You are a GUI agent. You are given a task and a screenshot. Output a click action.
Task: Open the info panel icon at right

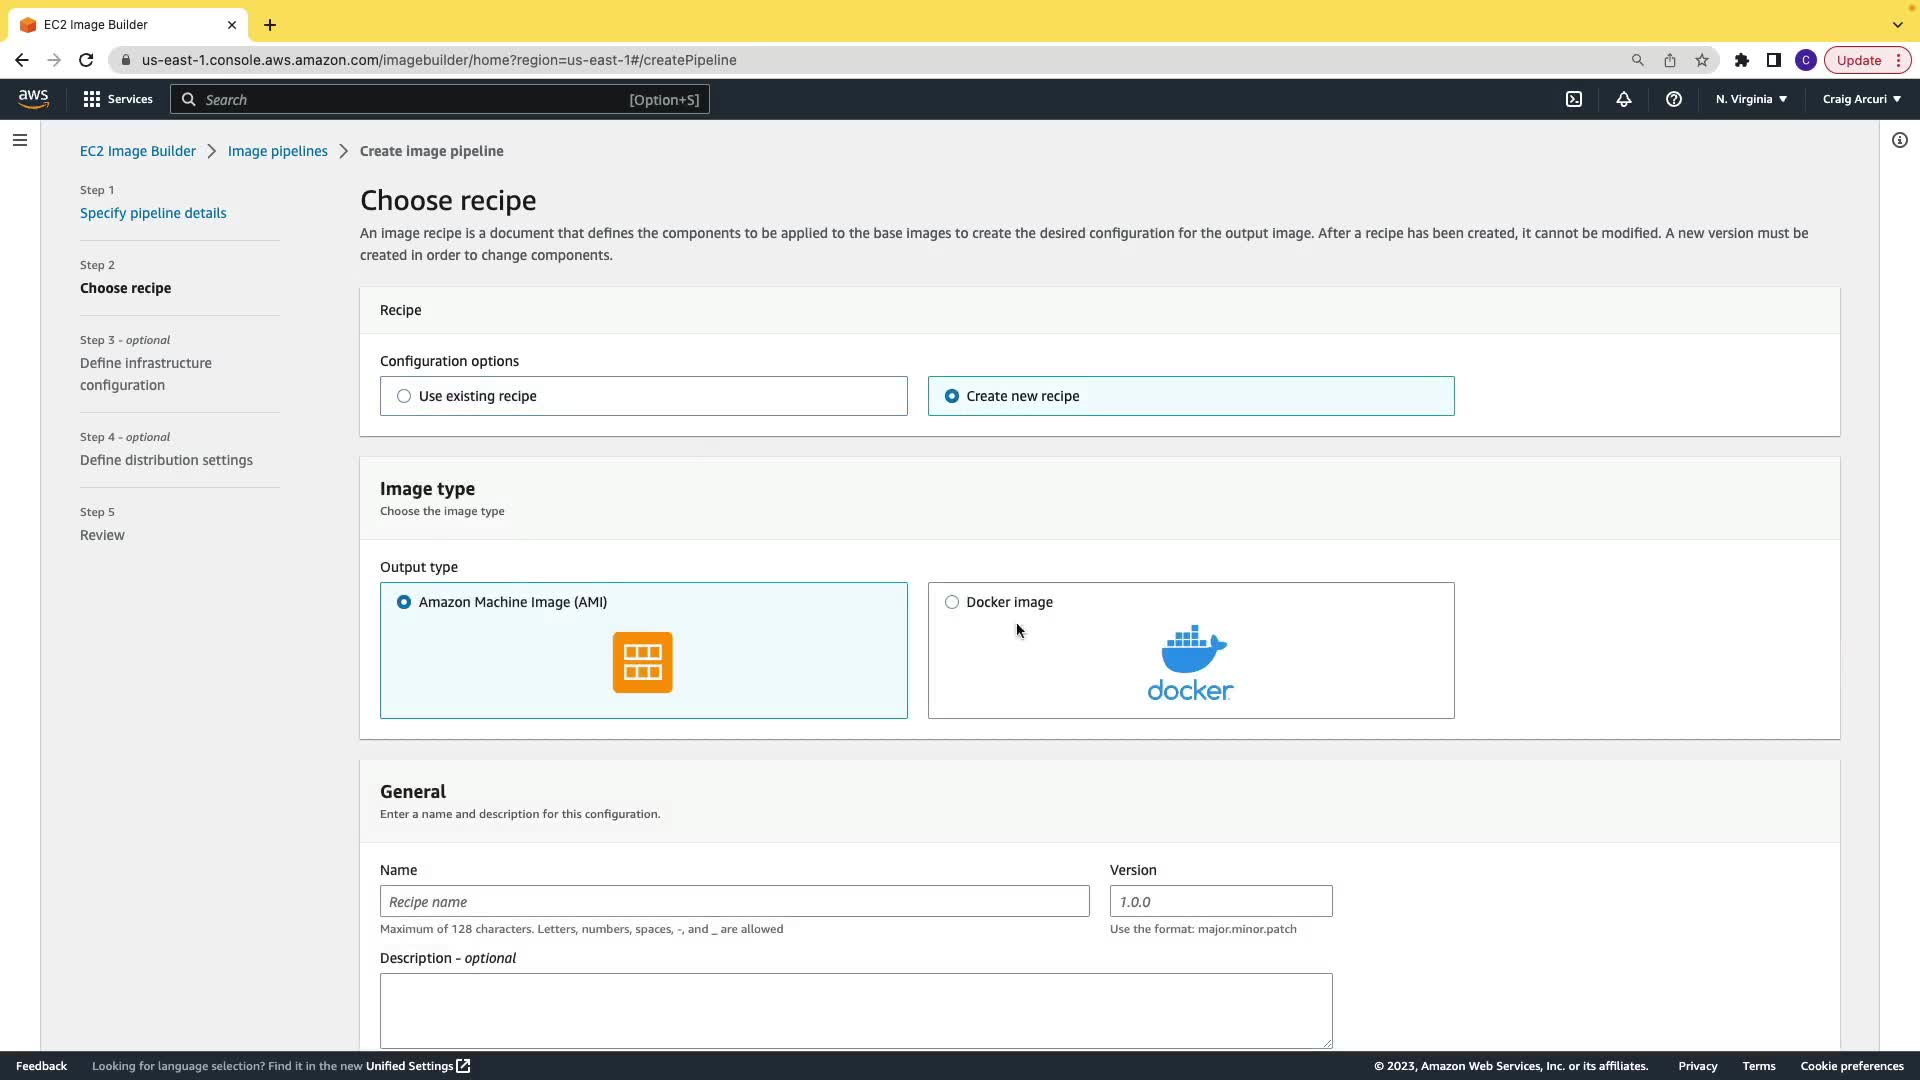pyautogui.click(x=1900, y=140)
